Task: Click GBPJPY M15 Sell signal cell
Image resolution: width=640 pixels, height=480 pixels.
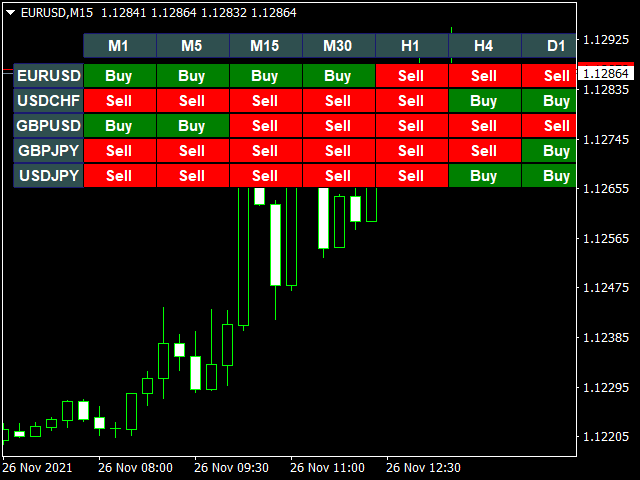Action: tap(266, 151)
